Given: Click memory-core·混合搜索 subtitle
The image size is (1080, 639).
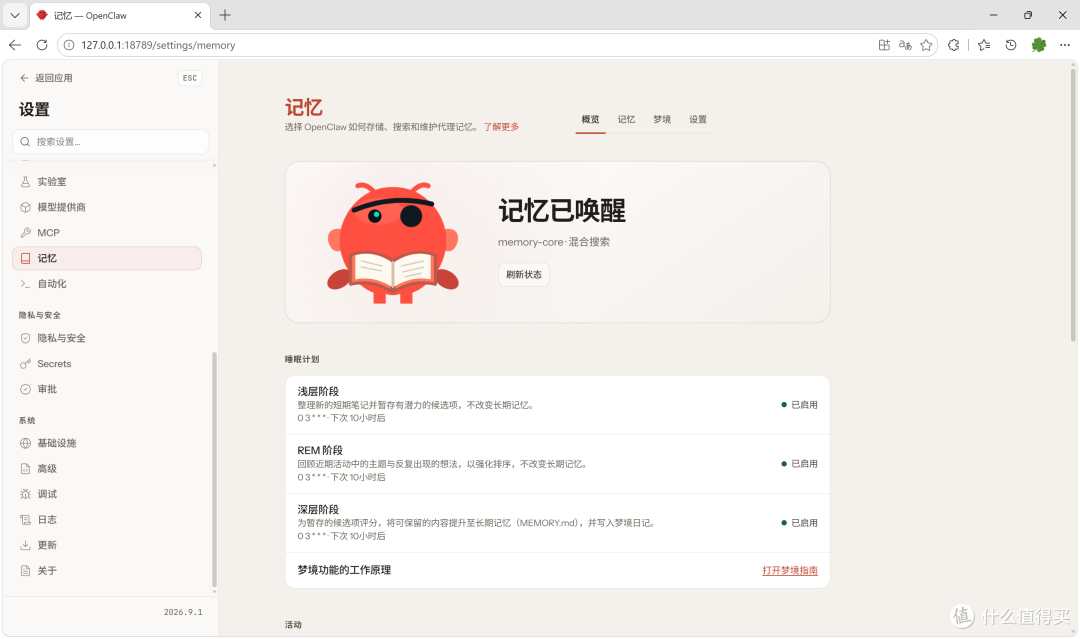Looking at the screenshot, I should pyautogui.click(x=554, y=242).
